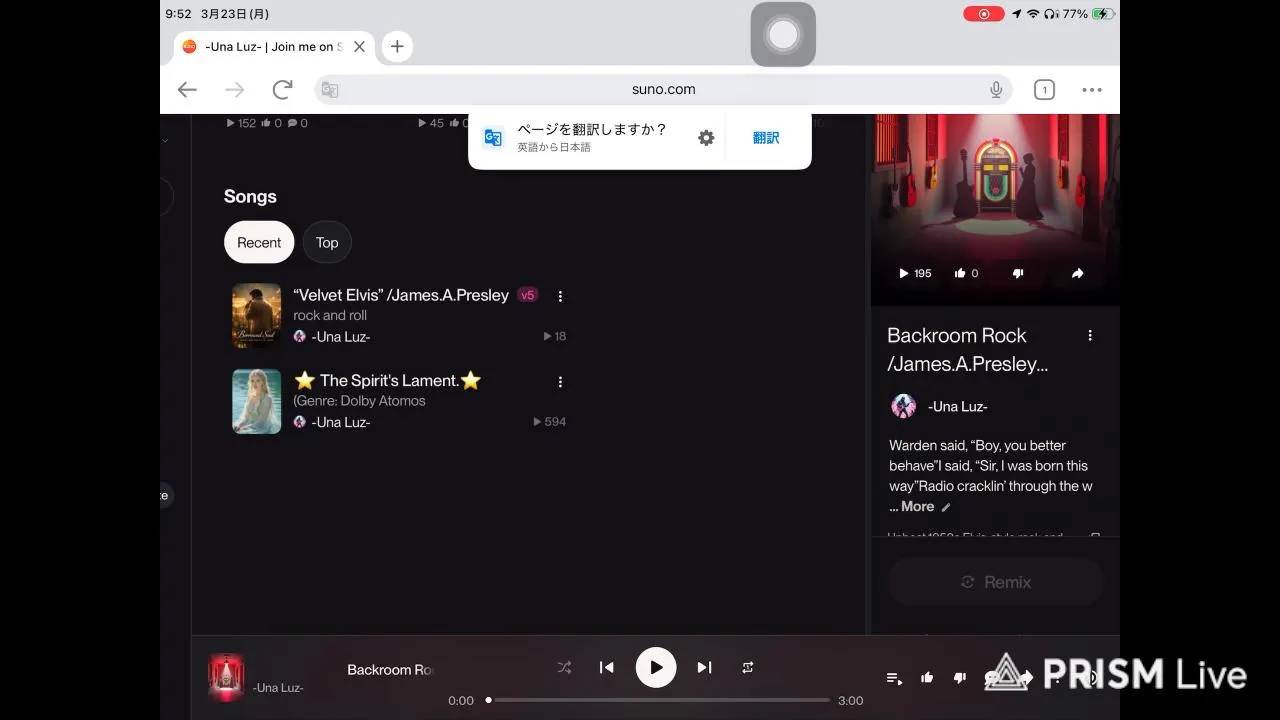This screenshot has width=1280, height=720.
Task: Click The Spirit's Lament cover thumbnail
Action: pos(257,401)
